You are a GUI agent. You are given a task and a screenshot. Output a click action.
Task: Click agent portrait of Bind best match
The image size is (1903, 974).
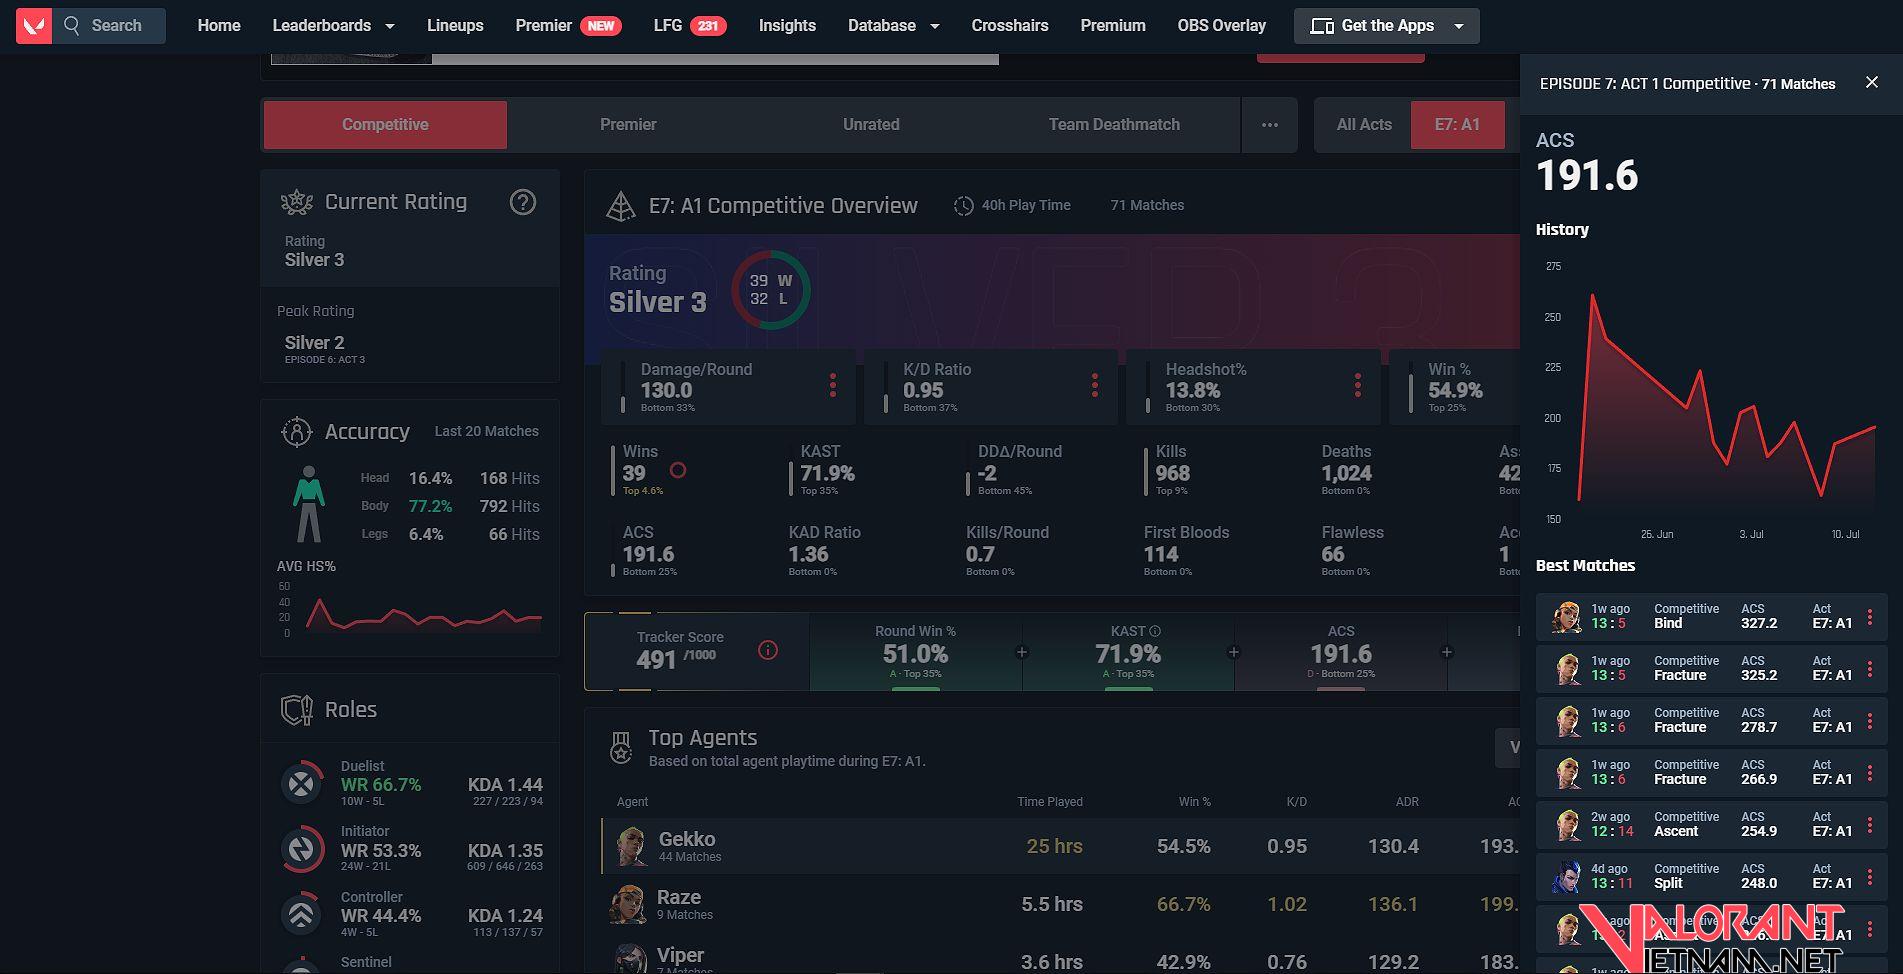click(x=1566, y=616)
